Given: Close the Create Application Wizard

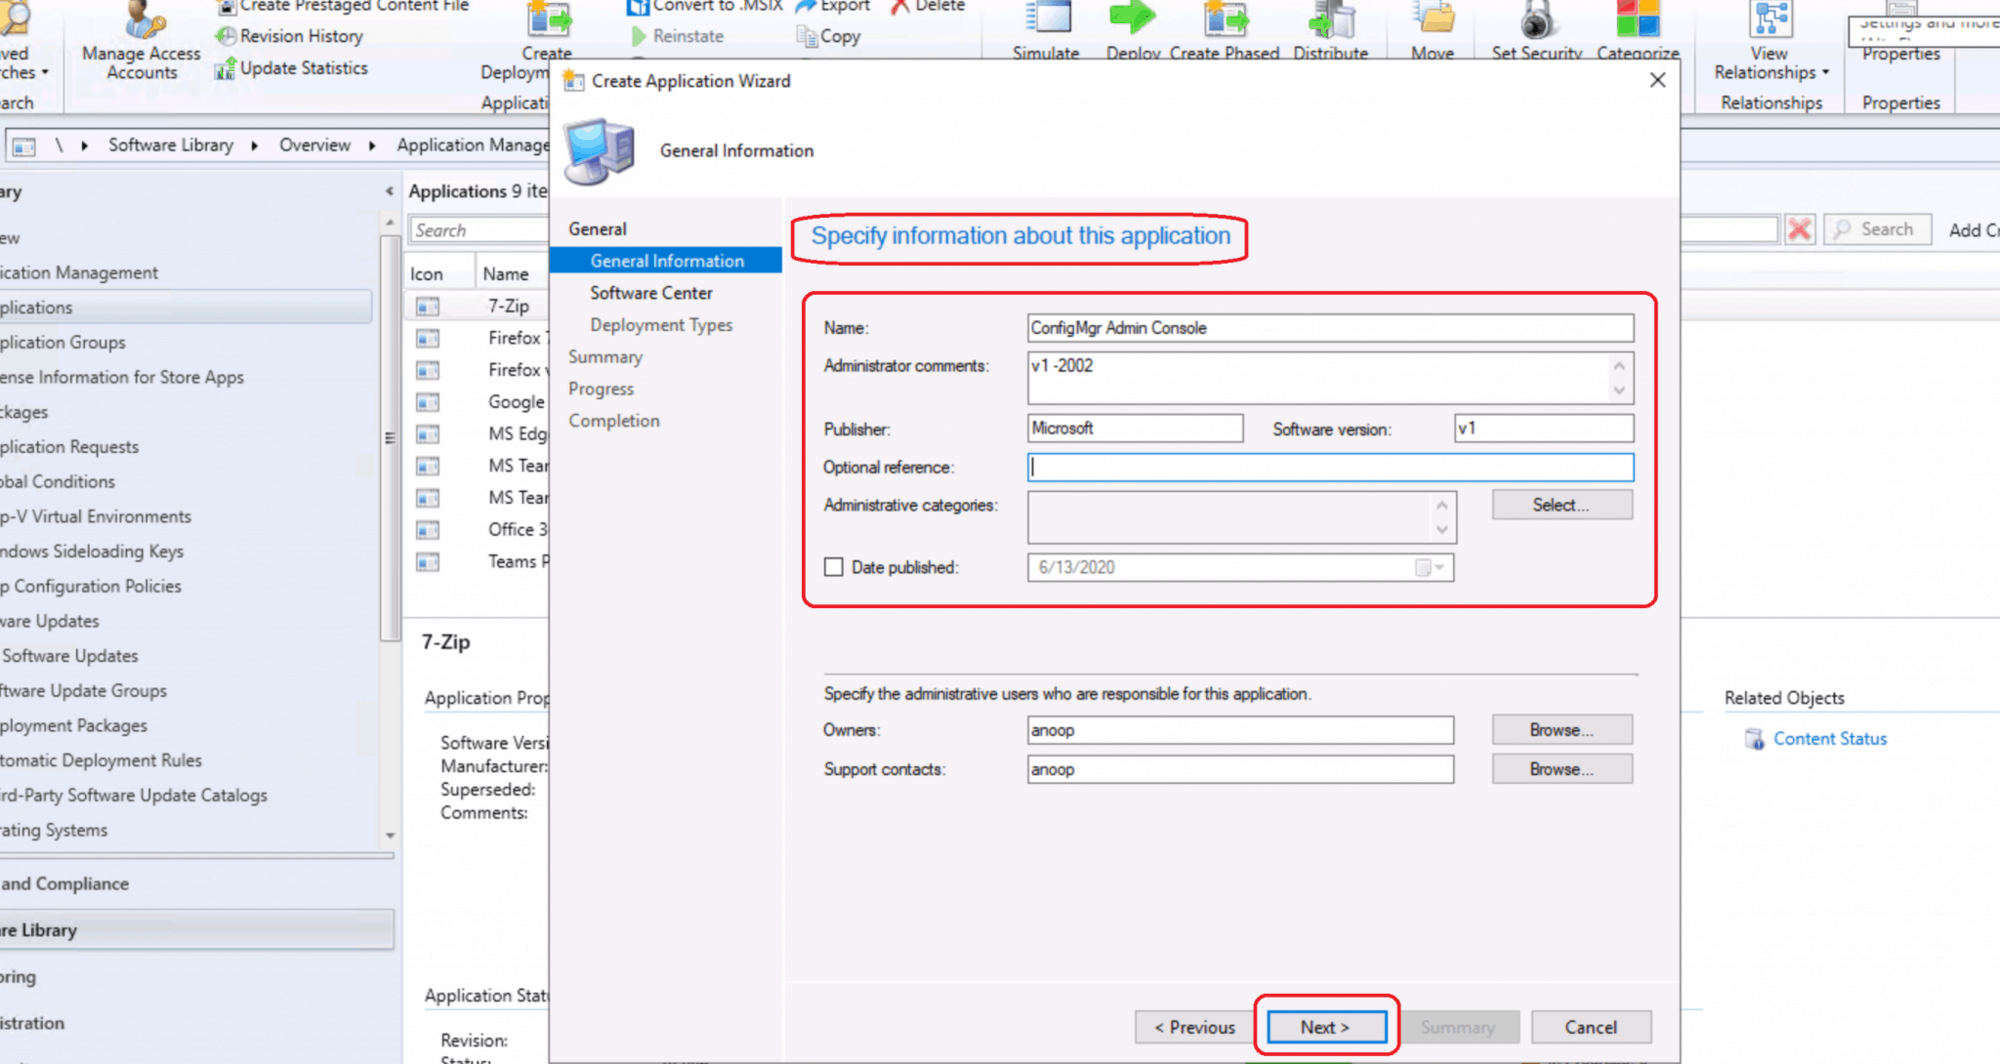Looking at the screenshot, I should click(x=1657, y=80).
